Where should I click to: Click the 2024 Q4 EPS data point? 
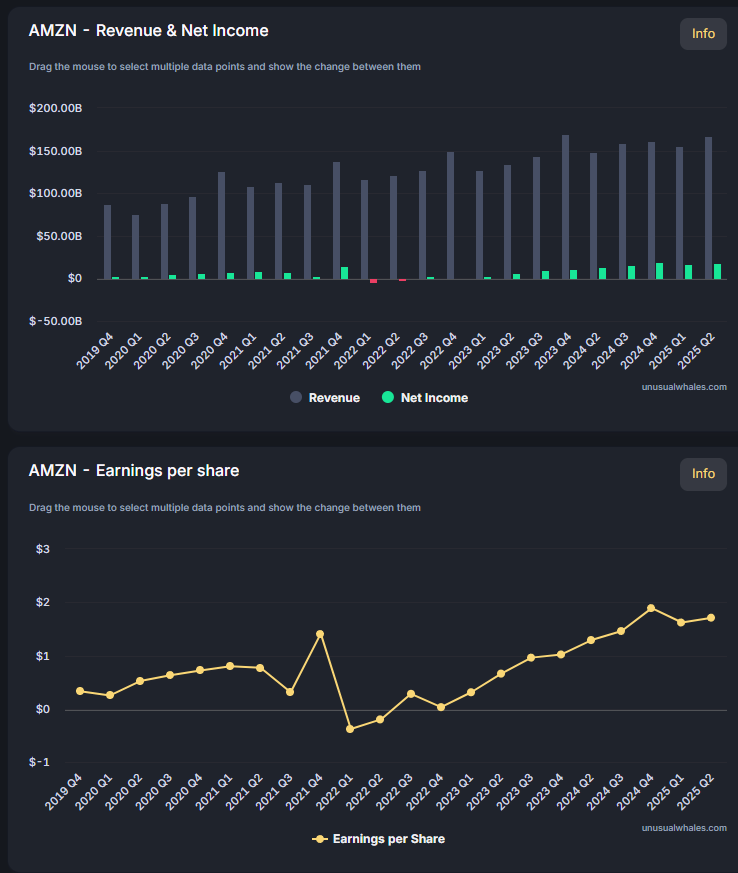[651, 608]
